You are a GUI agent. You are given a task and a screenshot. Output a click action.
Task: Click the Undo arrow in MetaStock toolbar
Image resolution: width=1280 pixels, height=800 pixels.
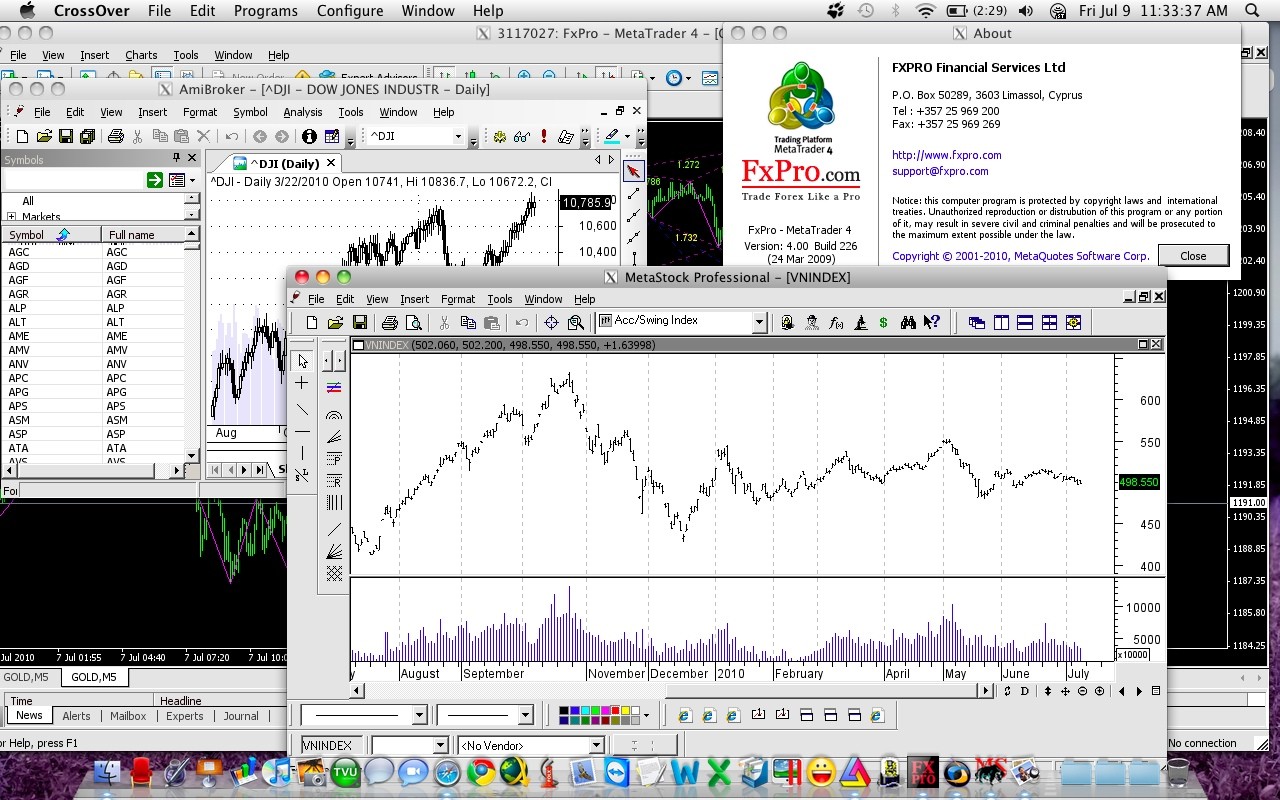521,322
